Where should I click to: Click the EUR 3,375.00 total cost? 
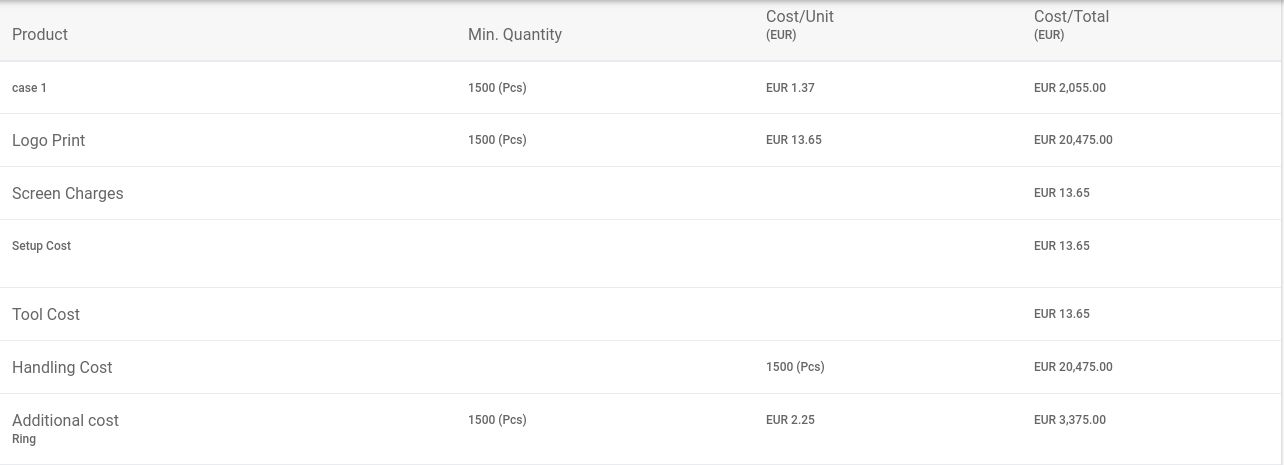pos(1070,420)
